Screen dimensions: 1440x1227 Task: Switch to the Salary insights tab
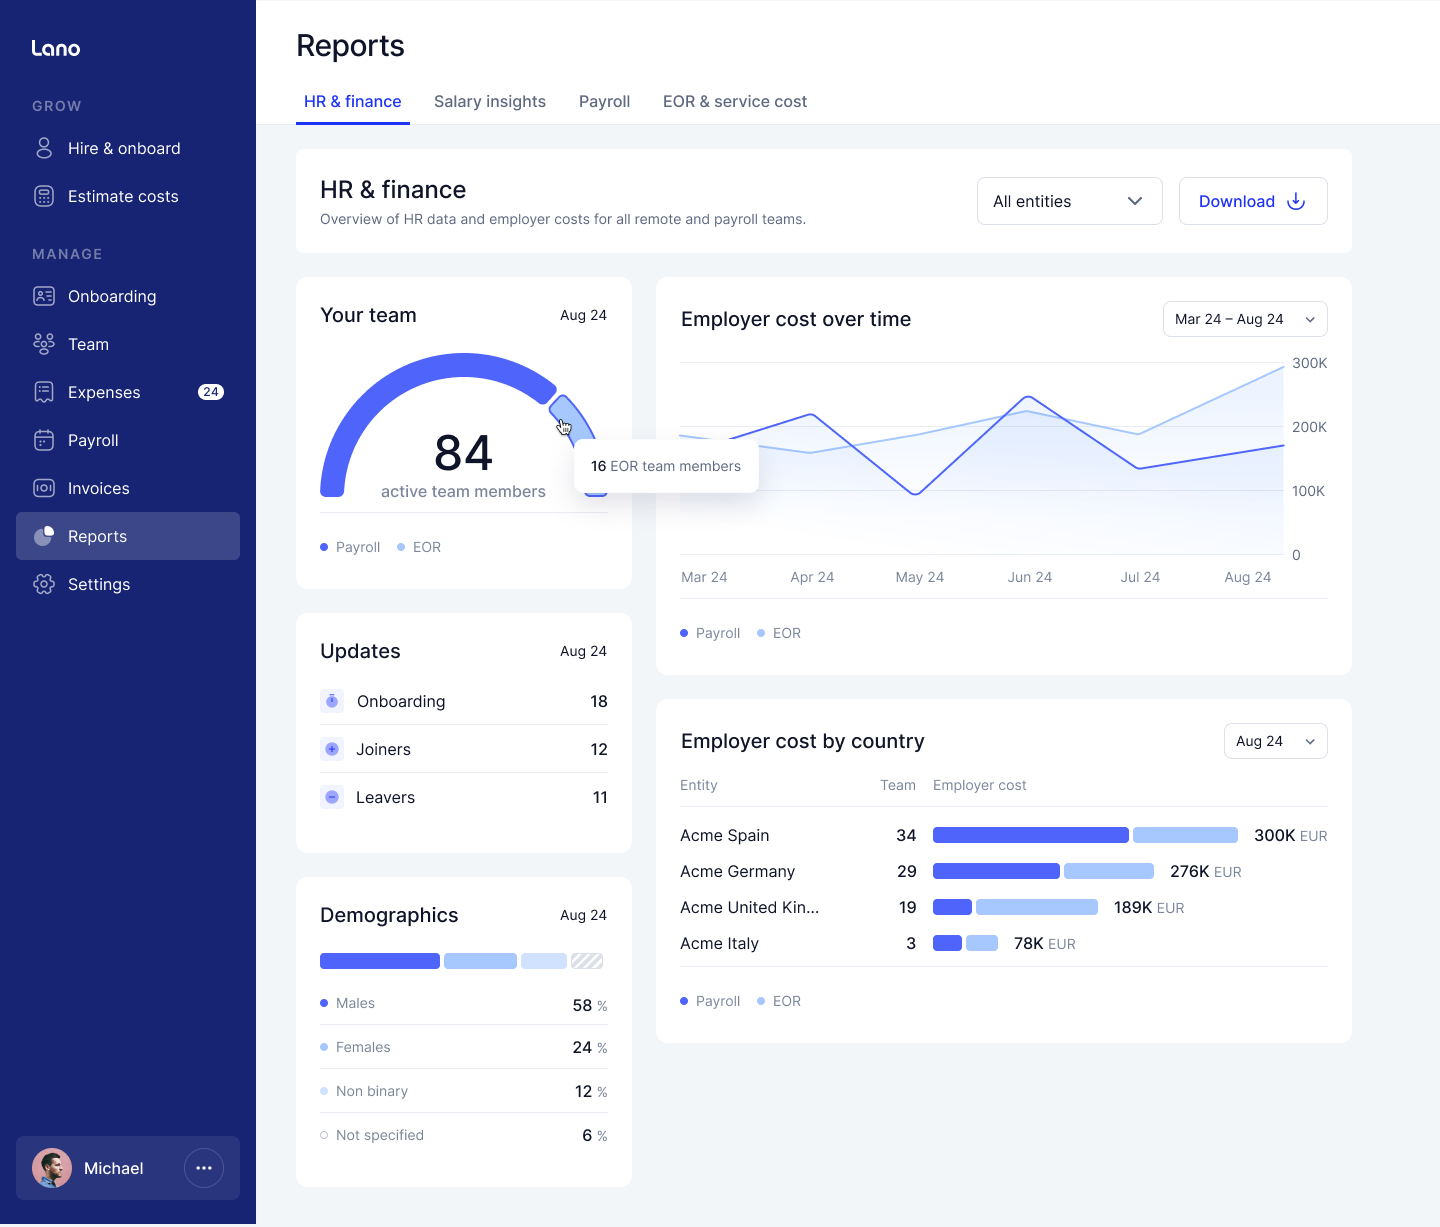click(490, 101)
